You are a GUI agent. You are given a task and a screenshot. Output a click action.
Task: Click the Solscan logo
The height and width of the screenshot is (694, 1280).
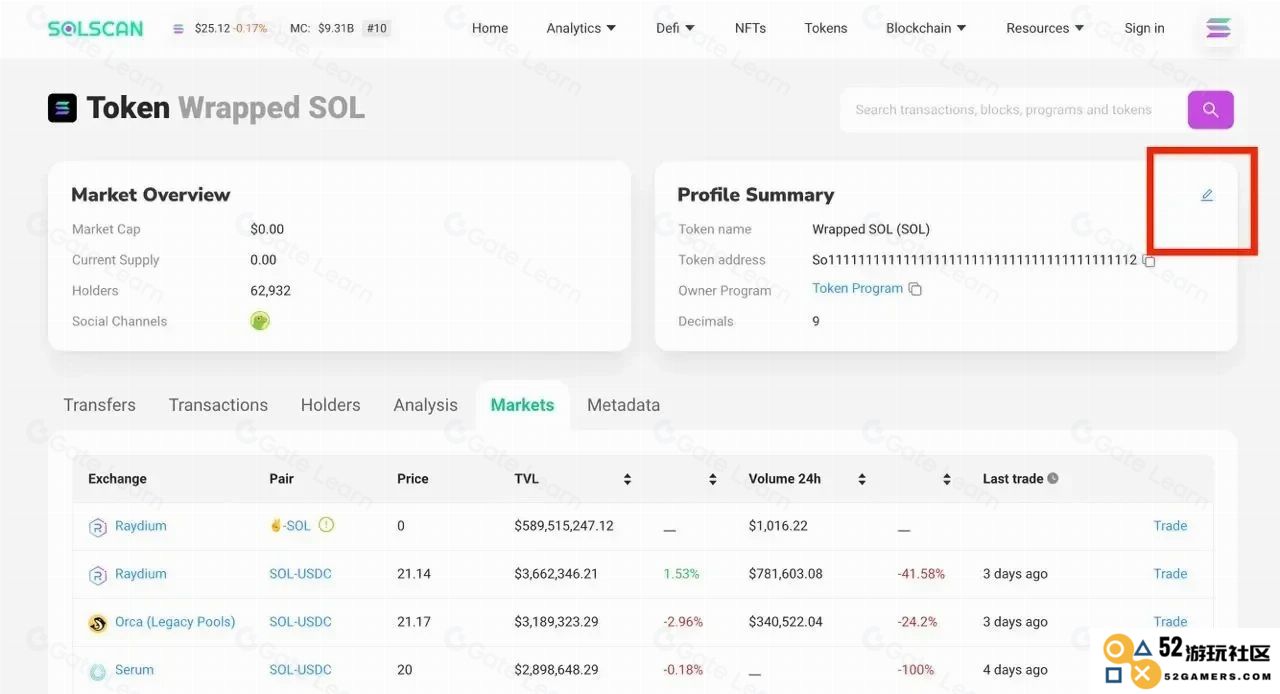(x=95, y=28)
